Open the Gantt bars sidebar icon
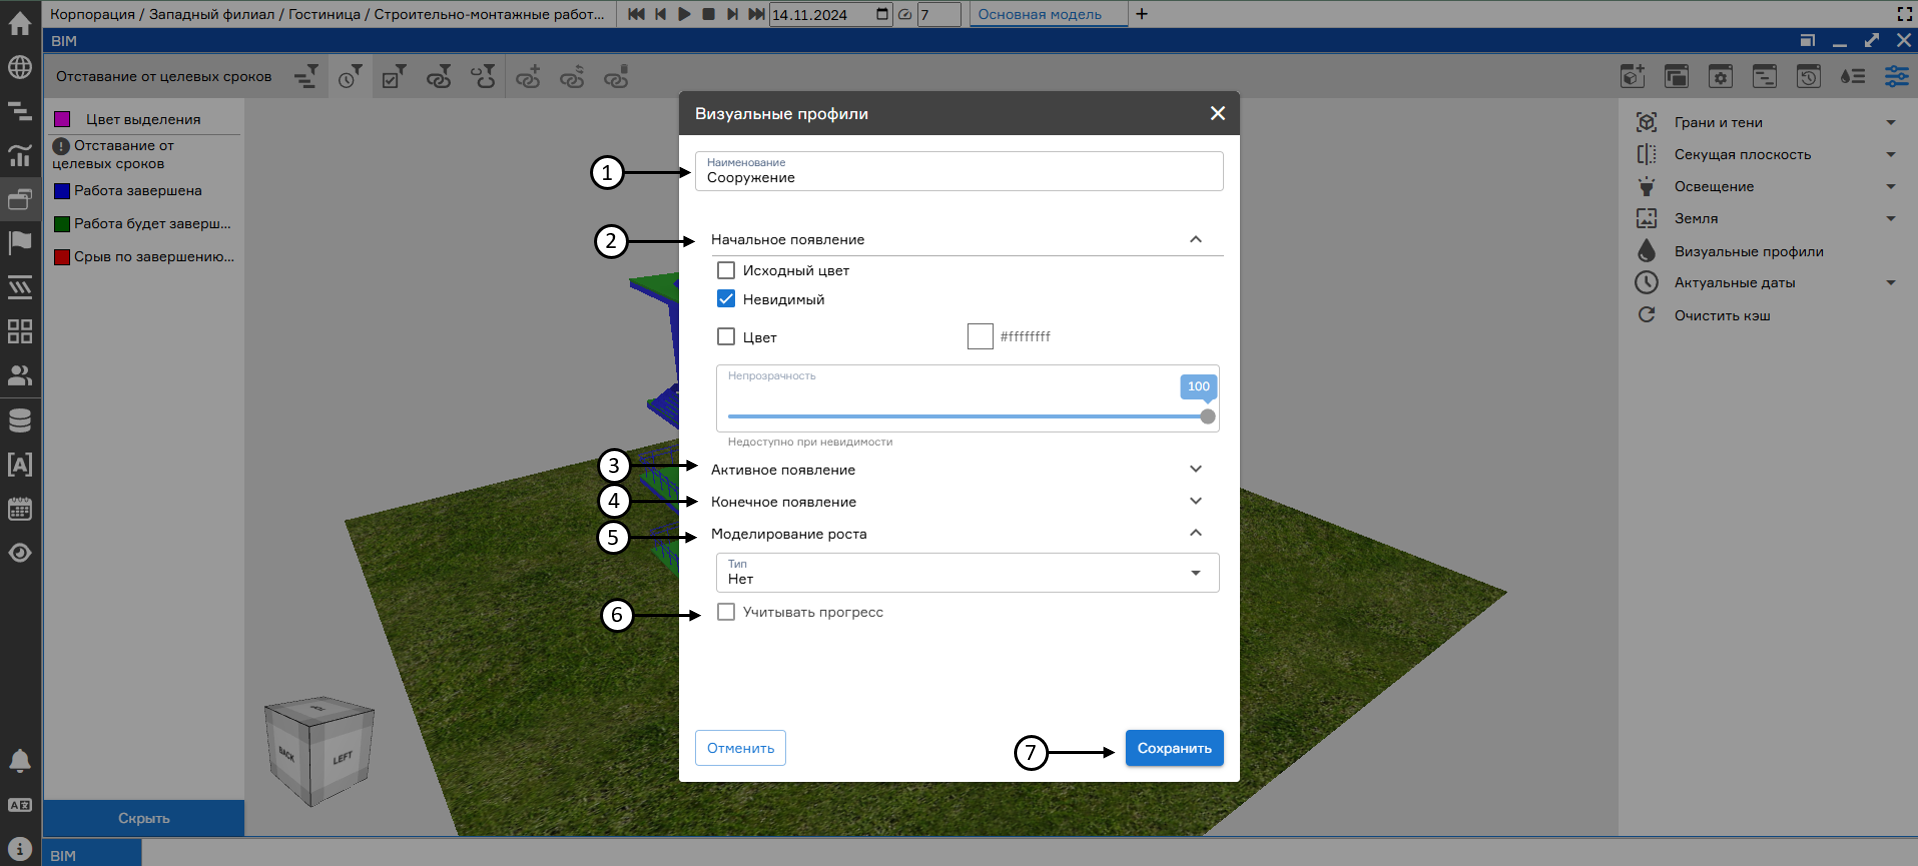The image size is (1918, 866). pos(20,111)
